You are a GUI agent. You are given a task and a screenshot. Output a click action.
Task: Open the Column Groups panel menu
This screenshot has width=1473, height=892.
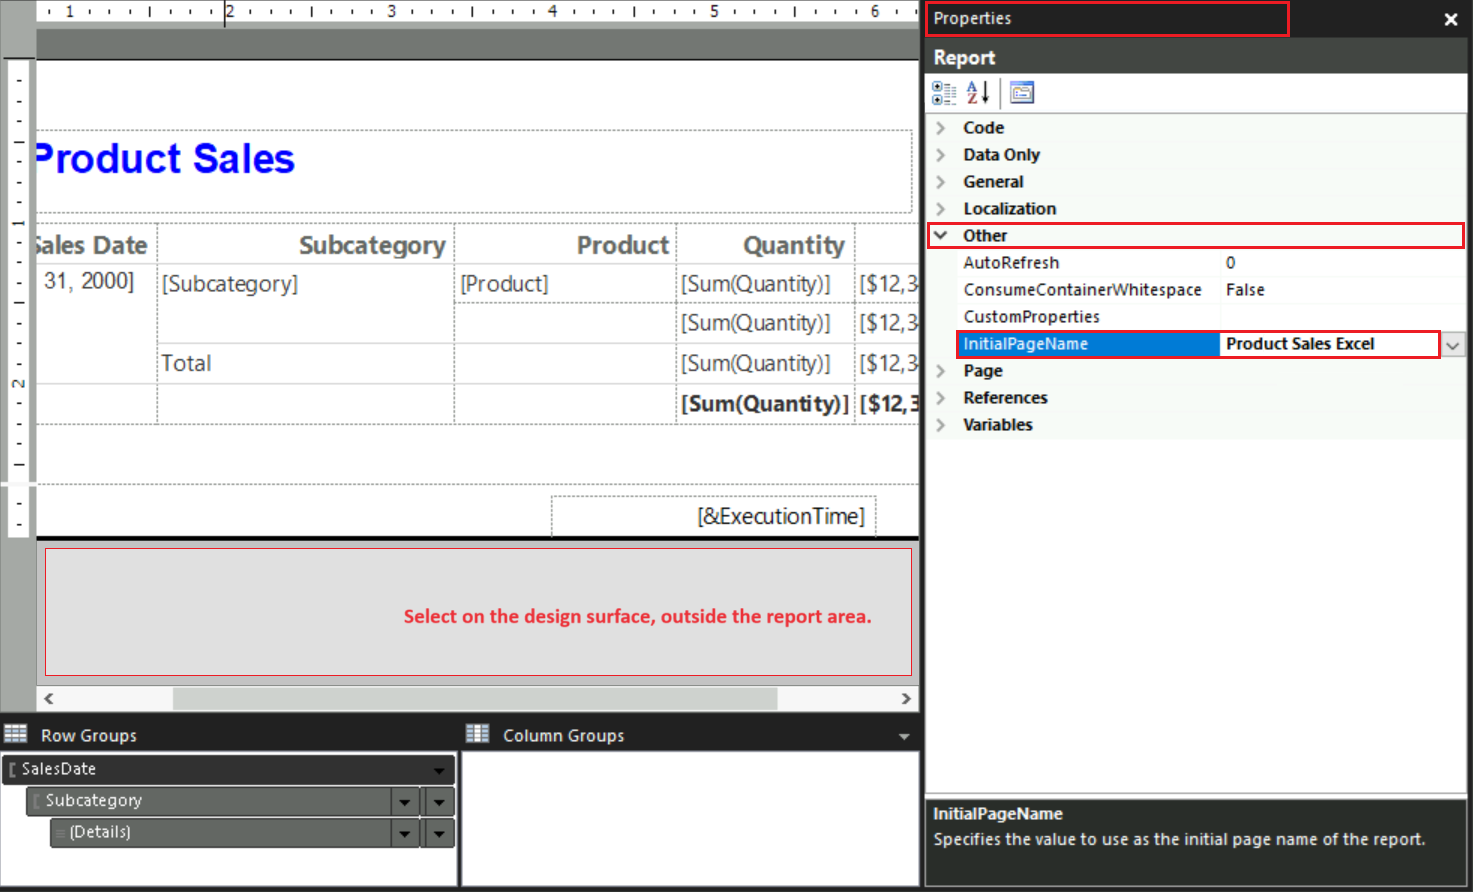click(x=905, y=734)
